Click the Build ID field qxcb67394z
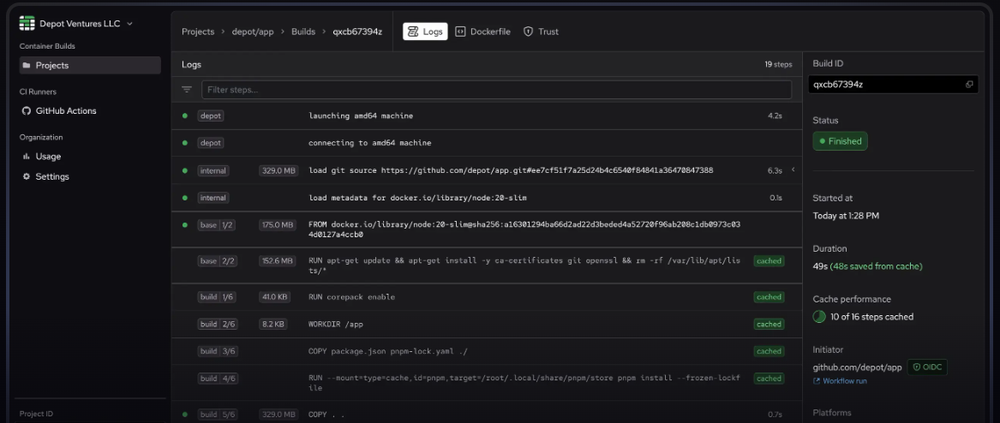The width and height of the screenshot is (1000, 423). coord(893,84)
